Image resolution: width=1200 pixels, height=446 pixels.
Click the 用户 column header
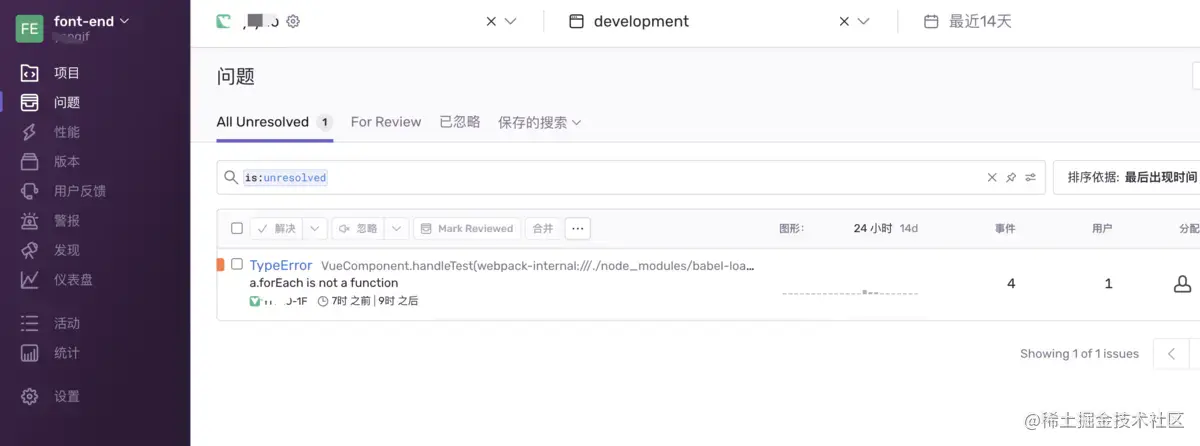[1102, 228]
